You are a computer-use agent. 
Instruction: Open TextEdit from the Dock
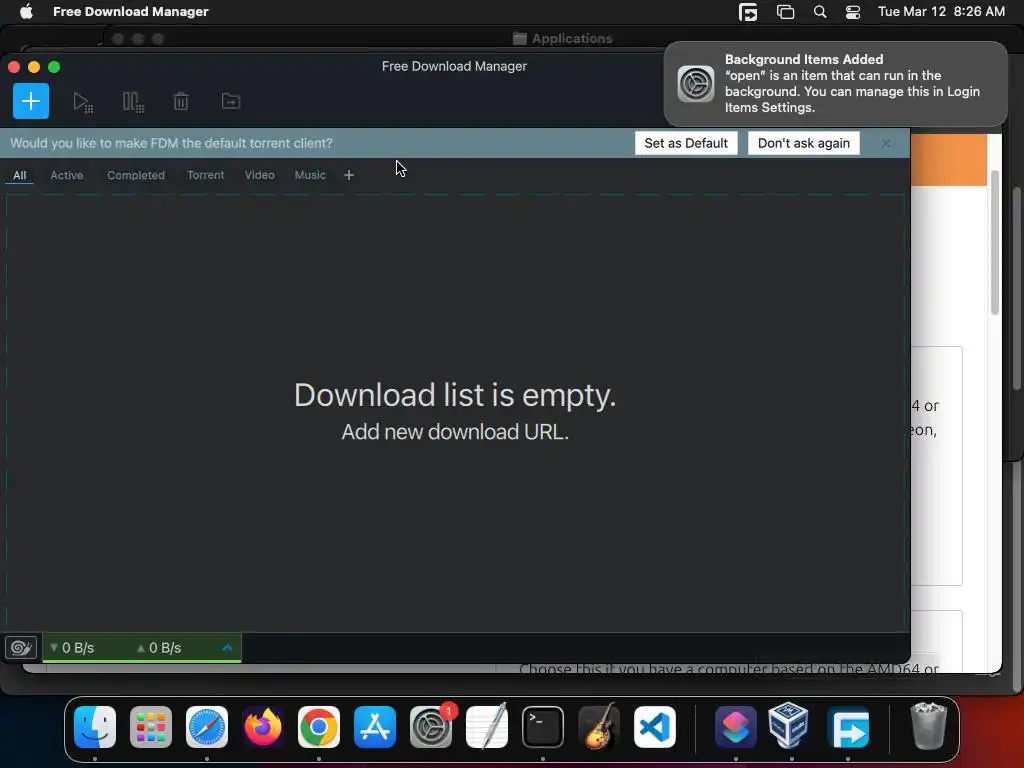[x=487, y=727]
